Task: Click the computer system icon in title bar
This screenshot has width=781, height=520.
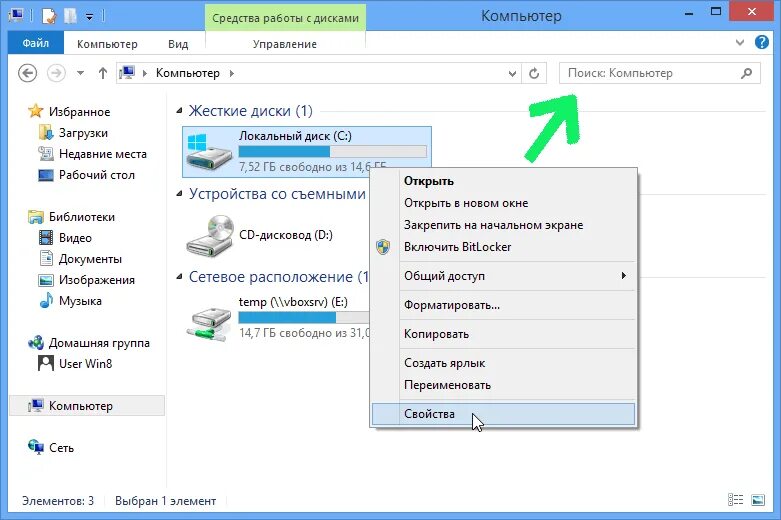Action: pos(16,15)
